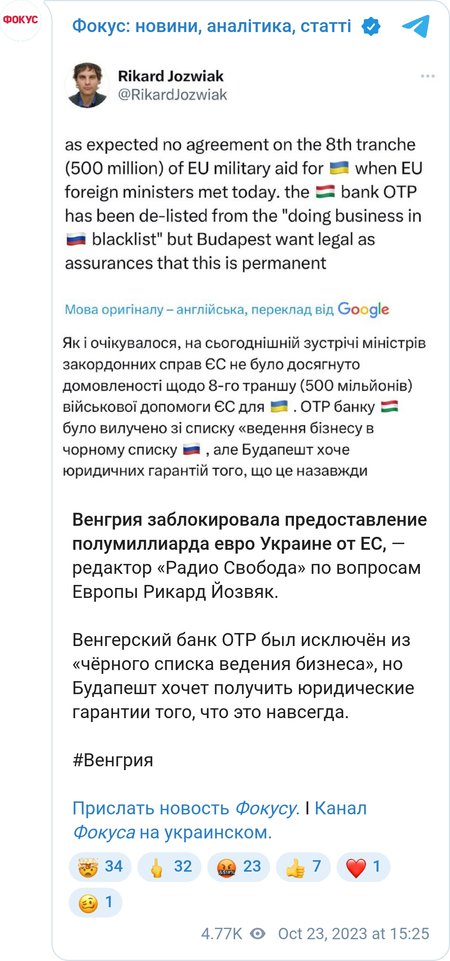The image size is (450, 961).
Task: Click the eye views icon beside 4.77K
Action: tap(258, 933)
